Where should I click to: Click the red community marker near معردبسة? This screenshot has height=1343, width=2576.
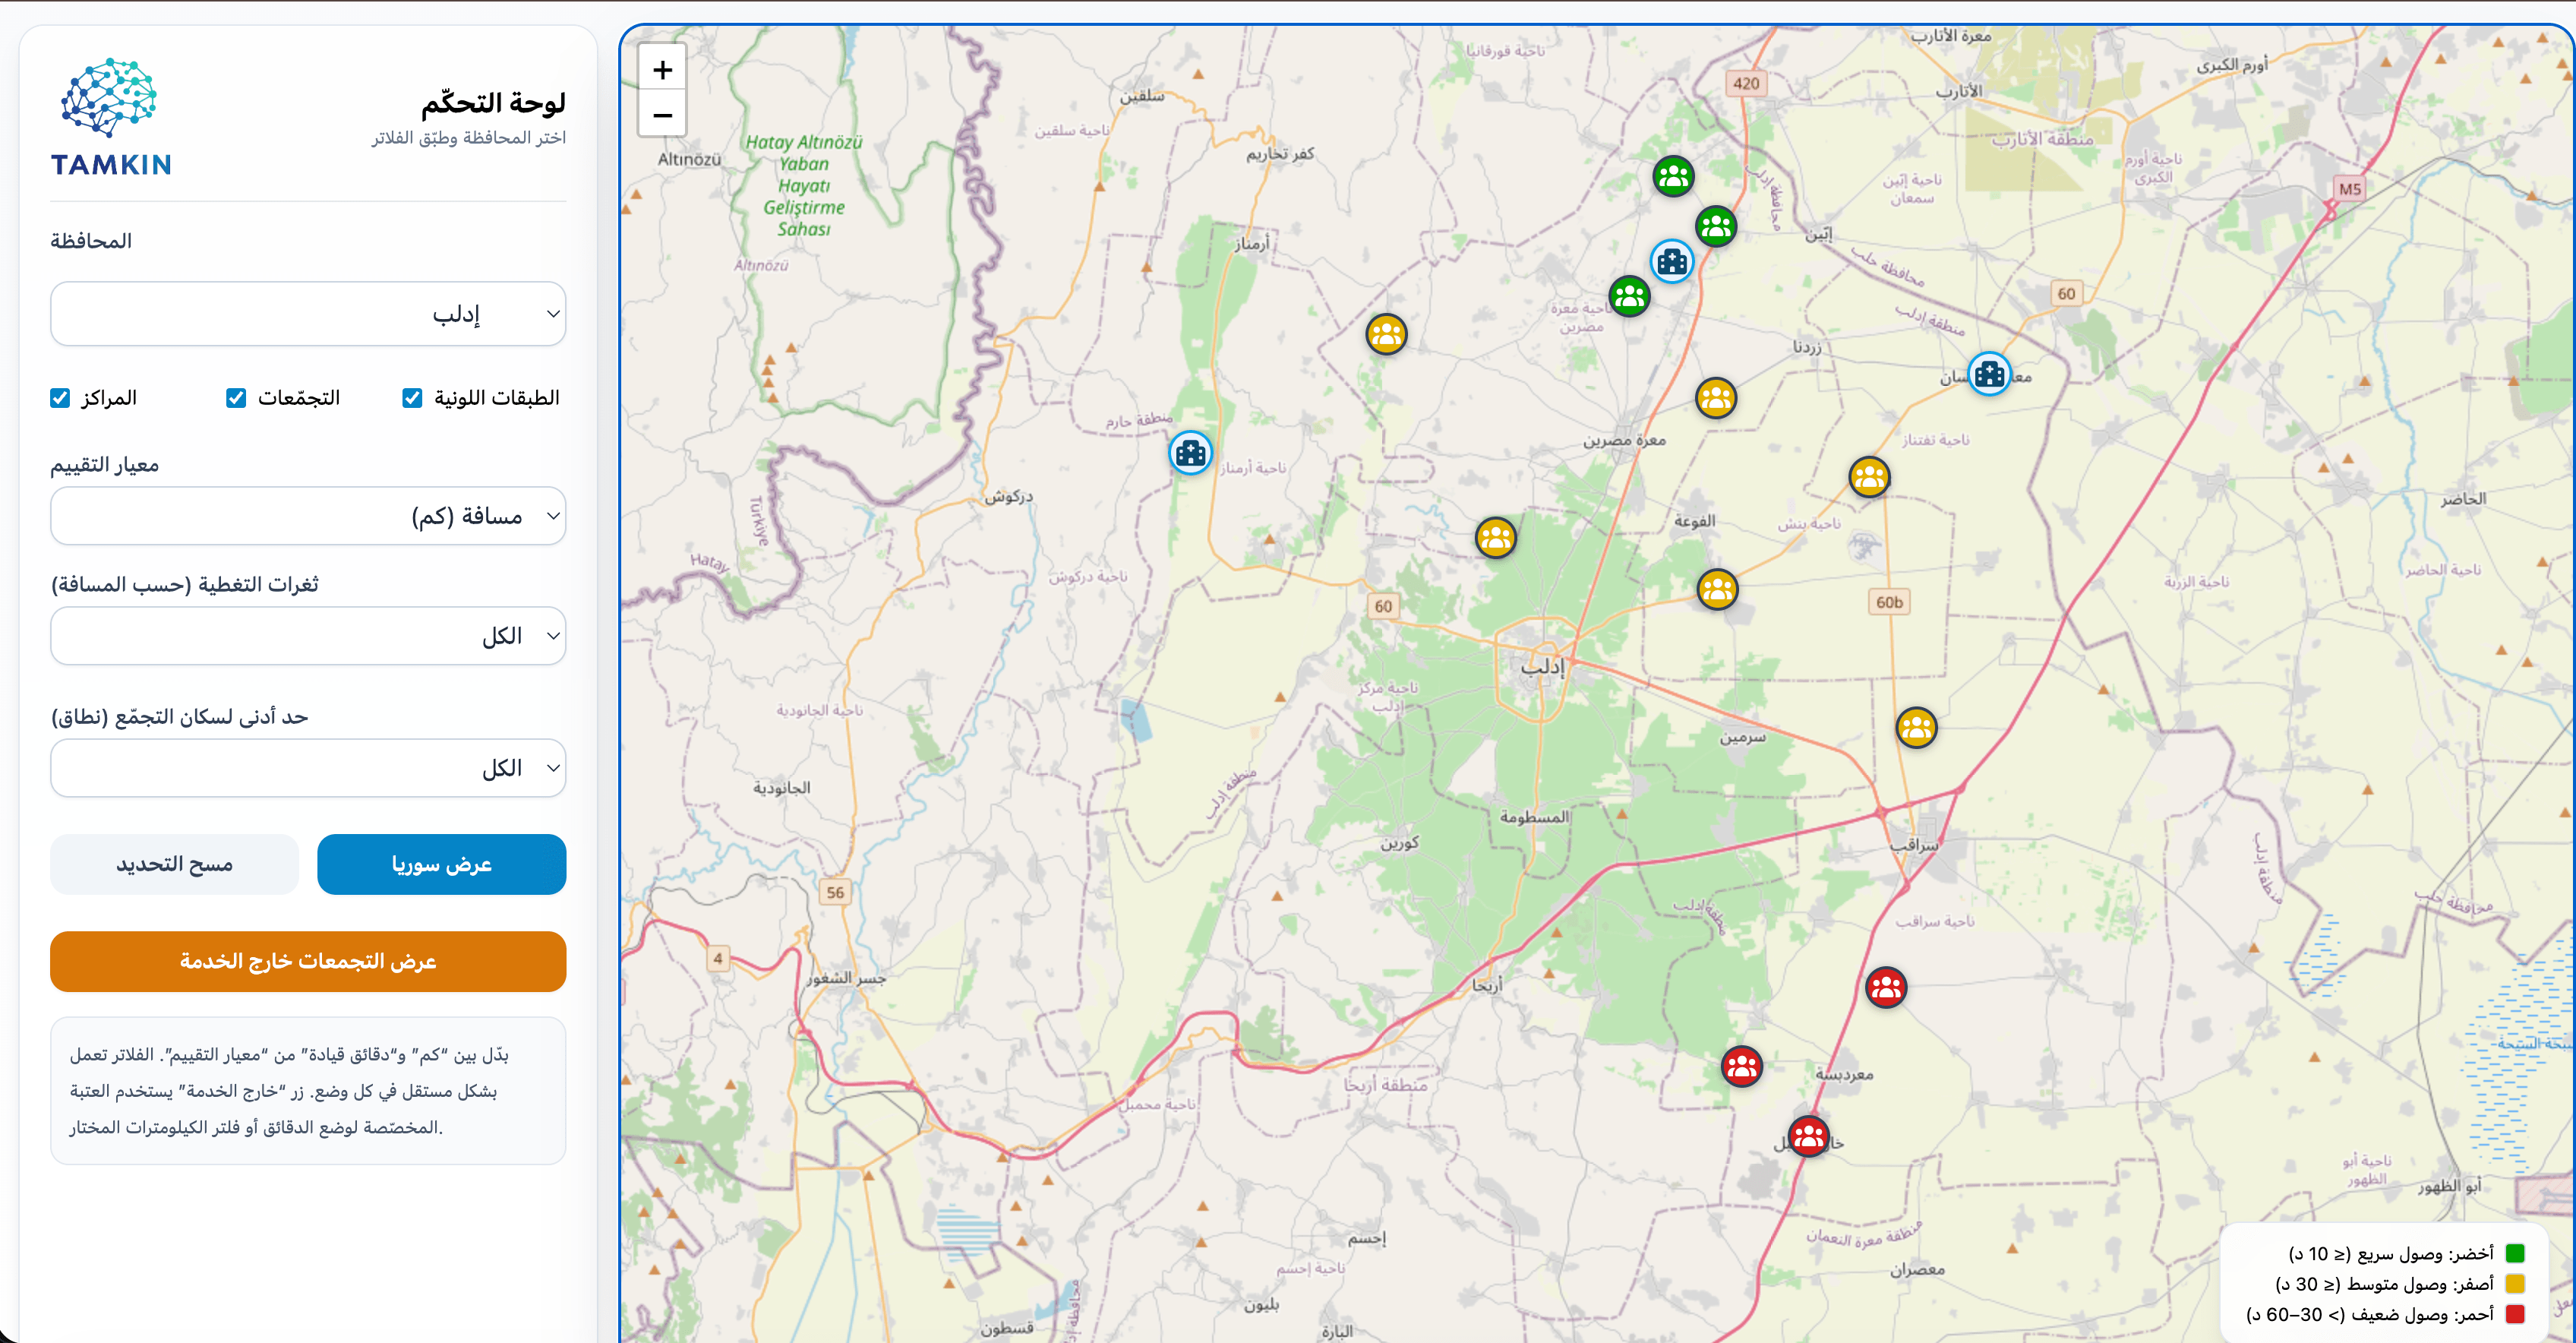pos(1741,1067)
